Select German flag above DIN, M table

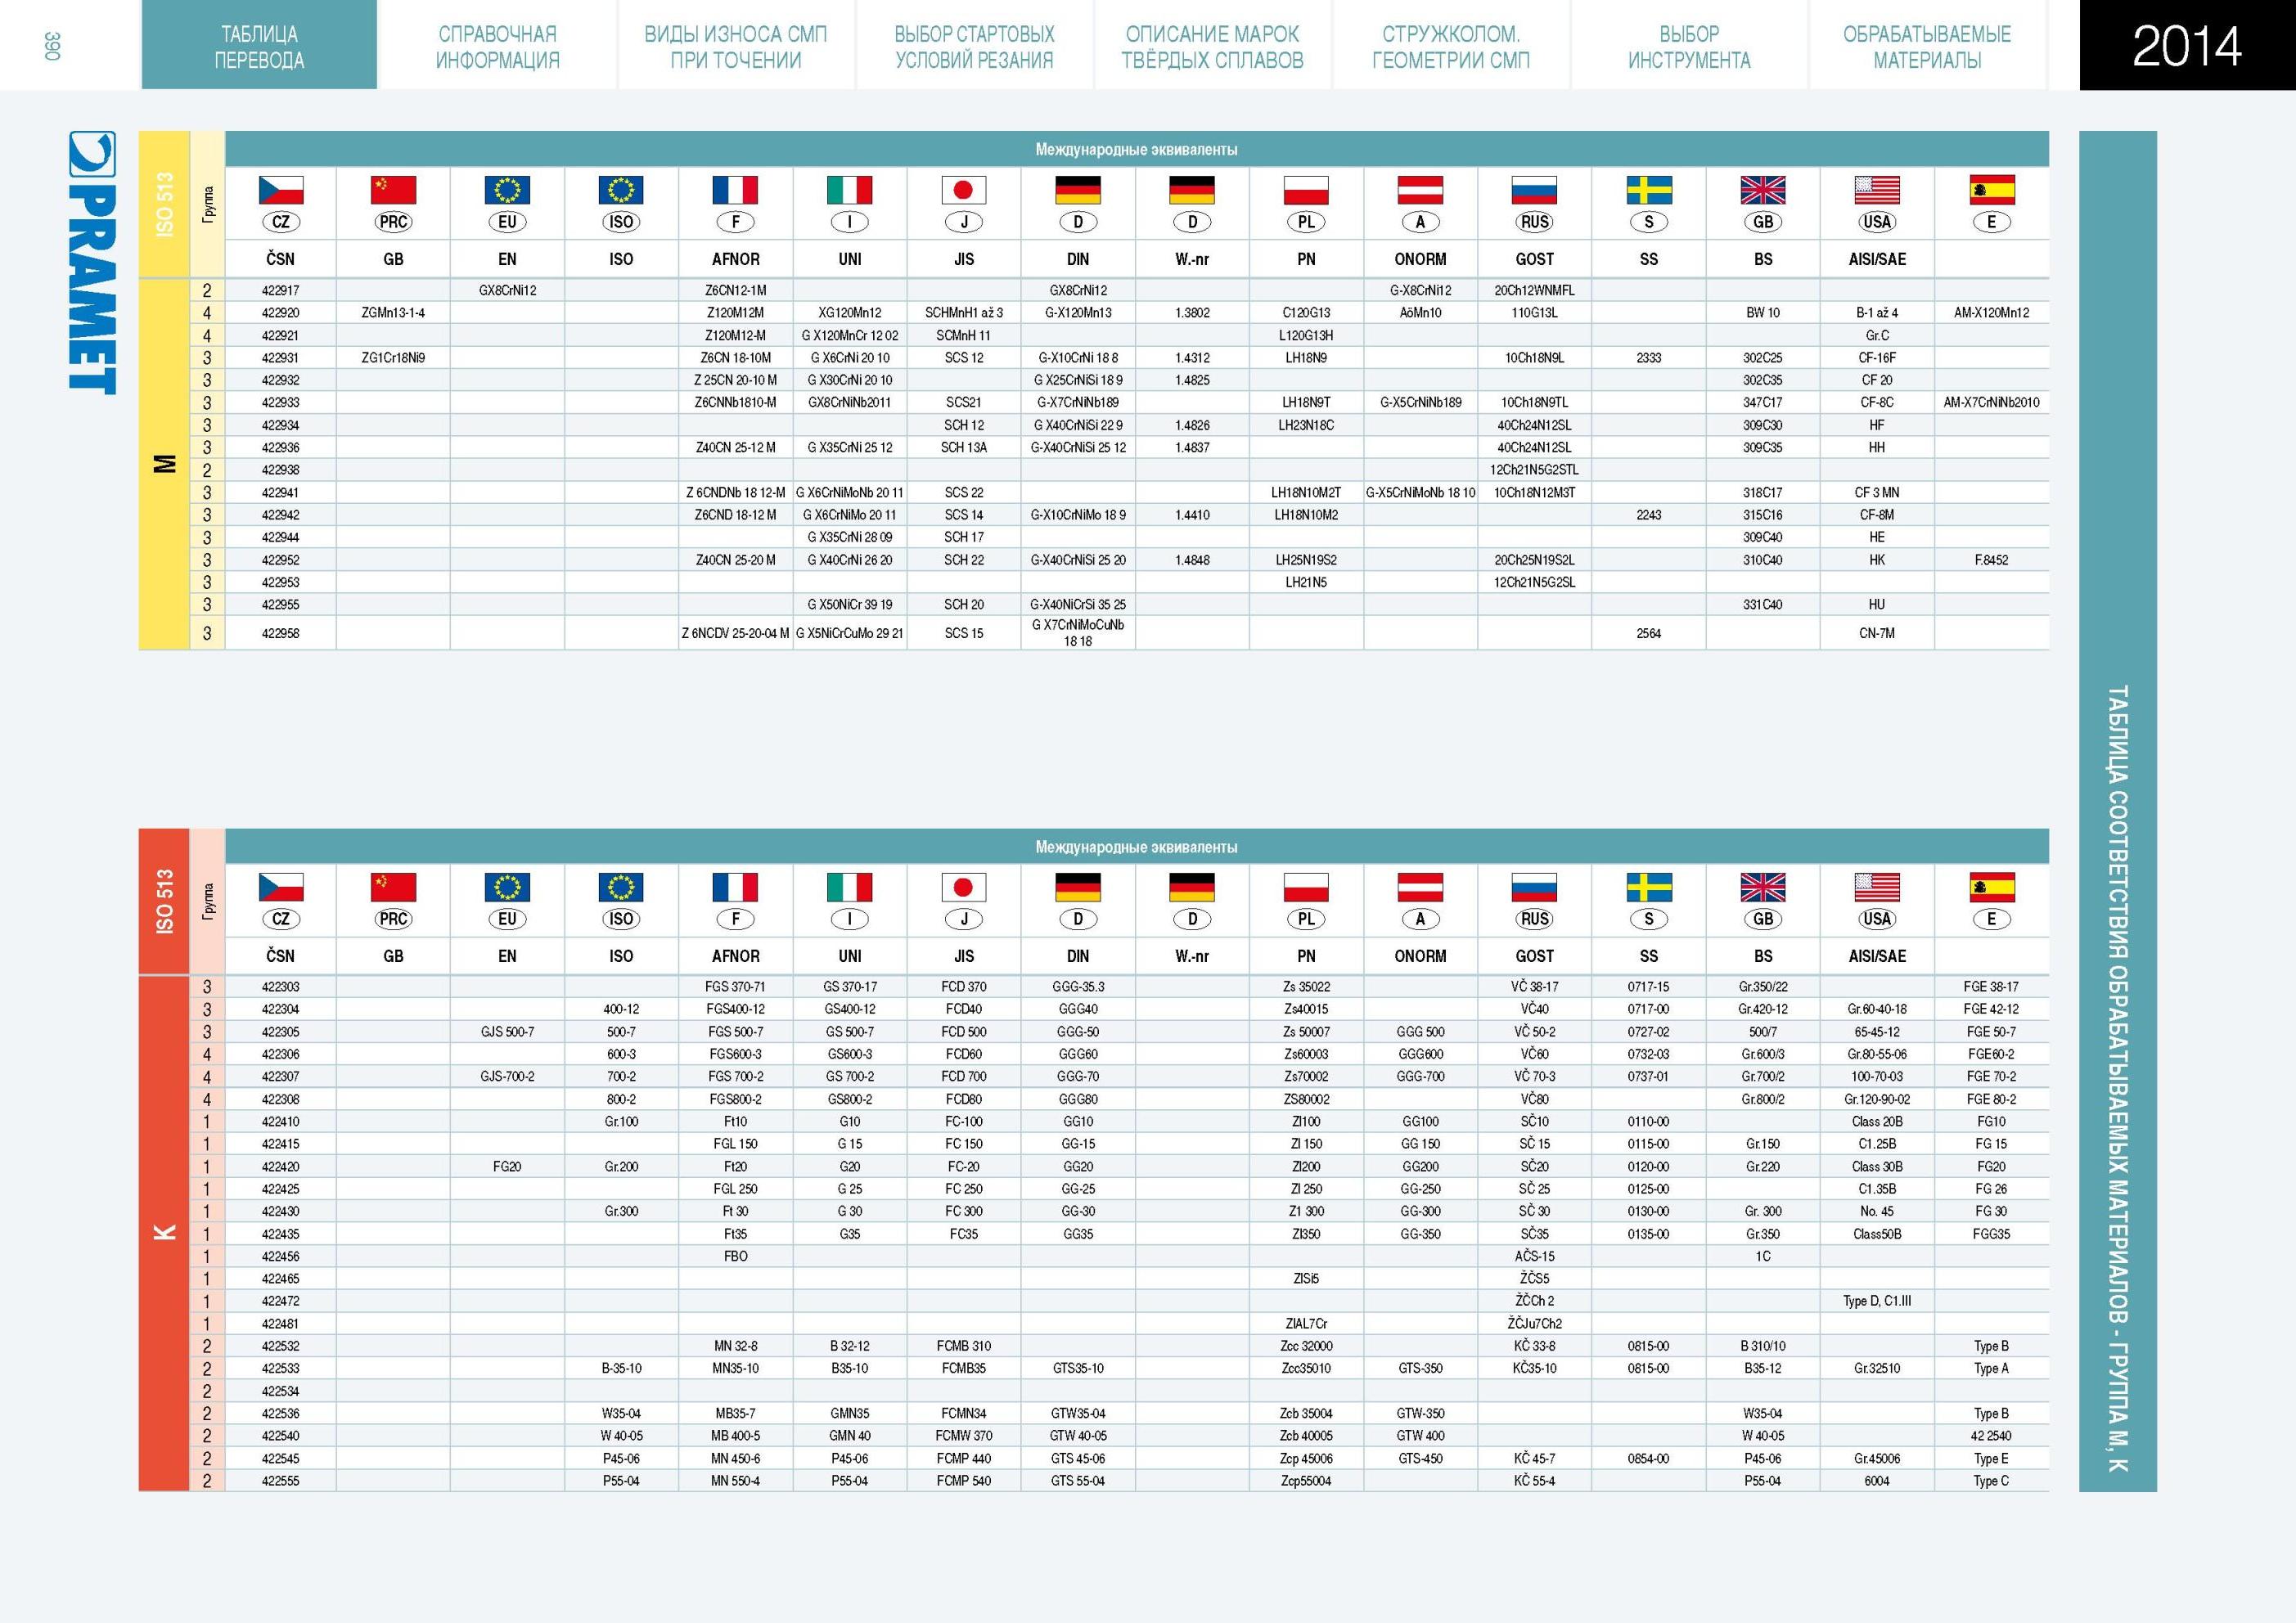pyautogui.click(x=1078, y=190)
